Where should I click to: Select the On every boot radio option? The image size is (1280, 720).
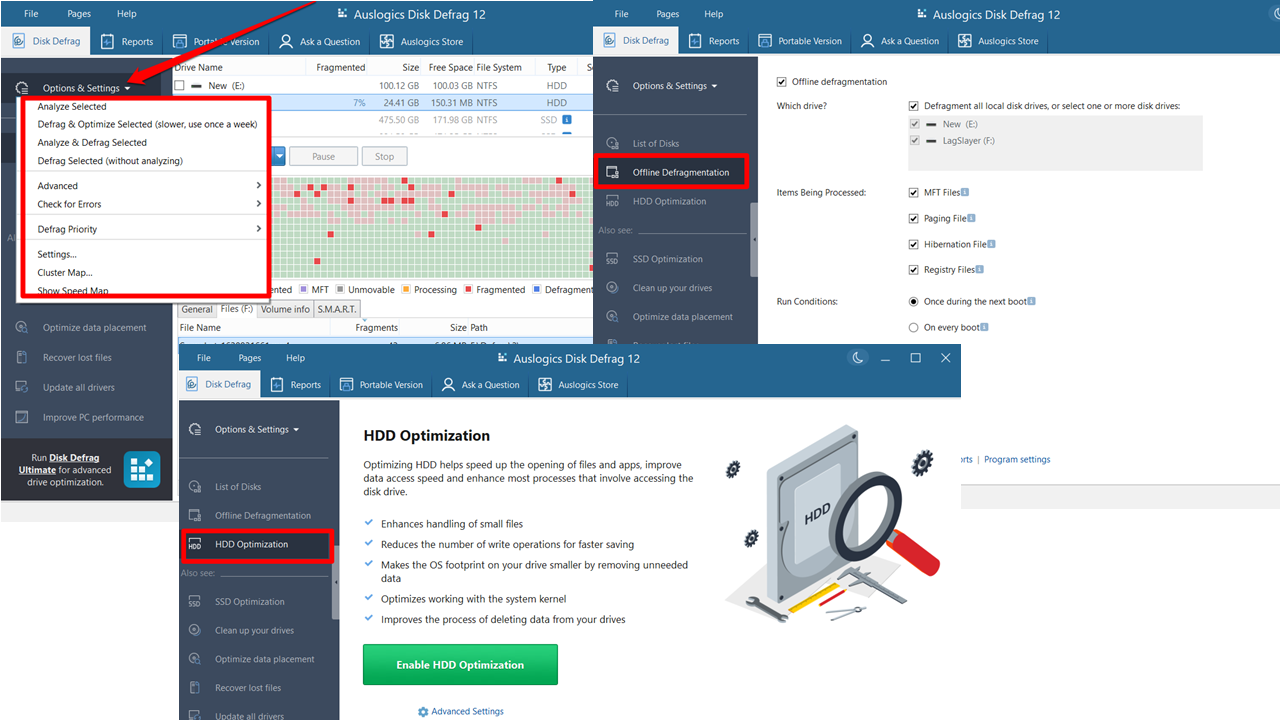click(914, 327)
